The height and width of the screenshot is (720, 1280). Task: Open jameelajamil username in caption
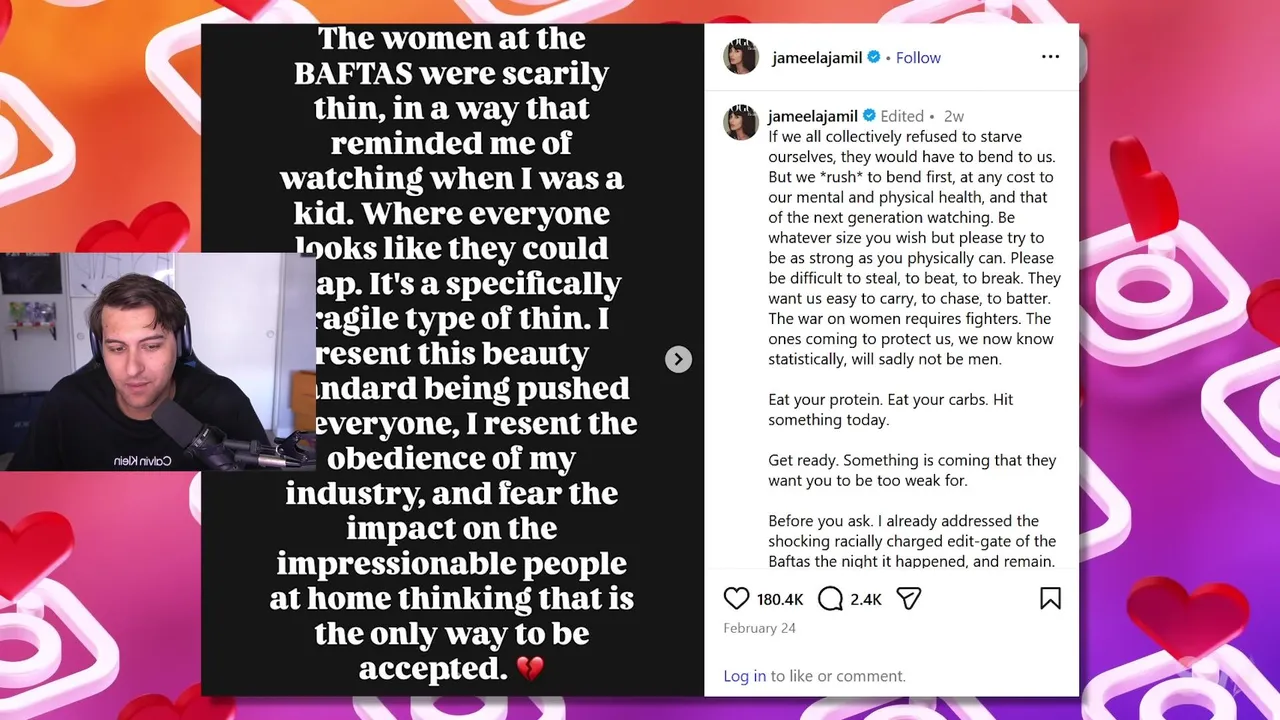click(813, 116)
